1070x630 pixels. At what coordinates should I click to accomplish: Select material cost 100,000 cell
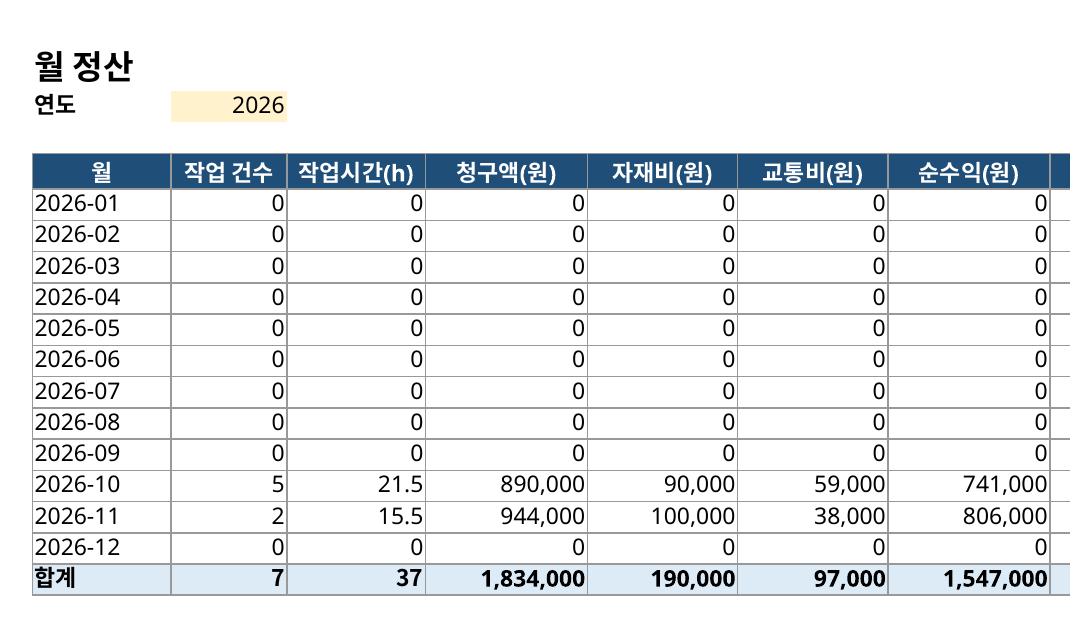click(x=662, y=517)
